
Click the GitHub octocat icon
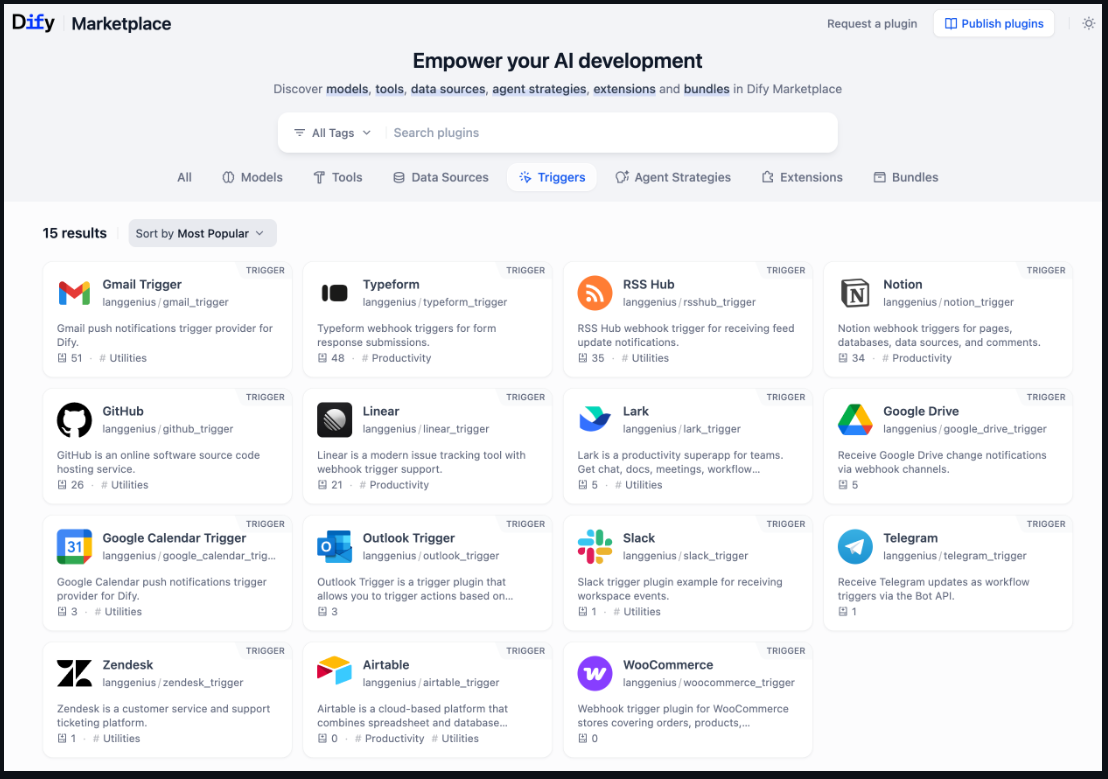(74, 420)
